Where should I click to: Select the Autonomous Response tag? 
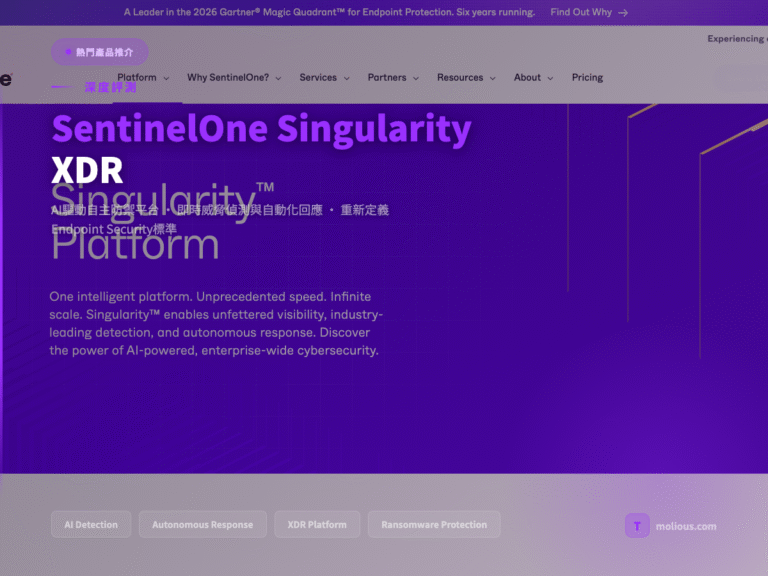click(x=202, y=525)
